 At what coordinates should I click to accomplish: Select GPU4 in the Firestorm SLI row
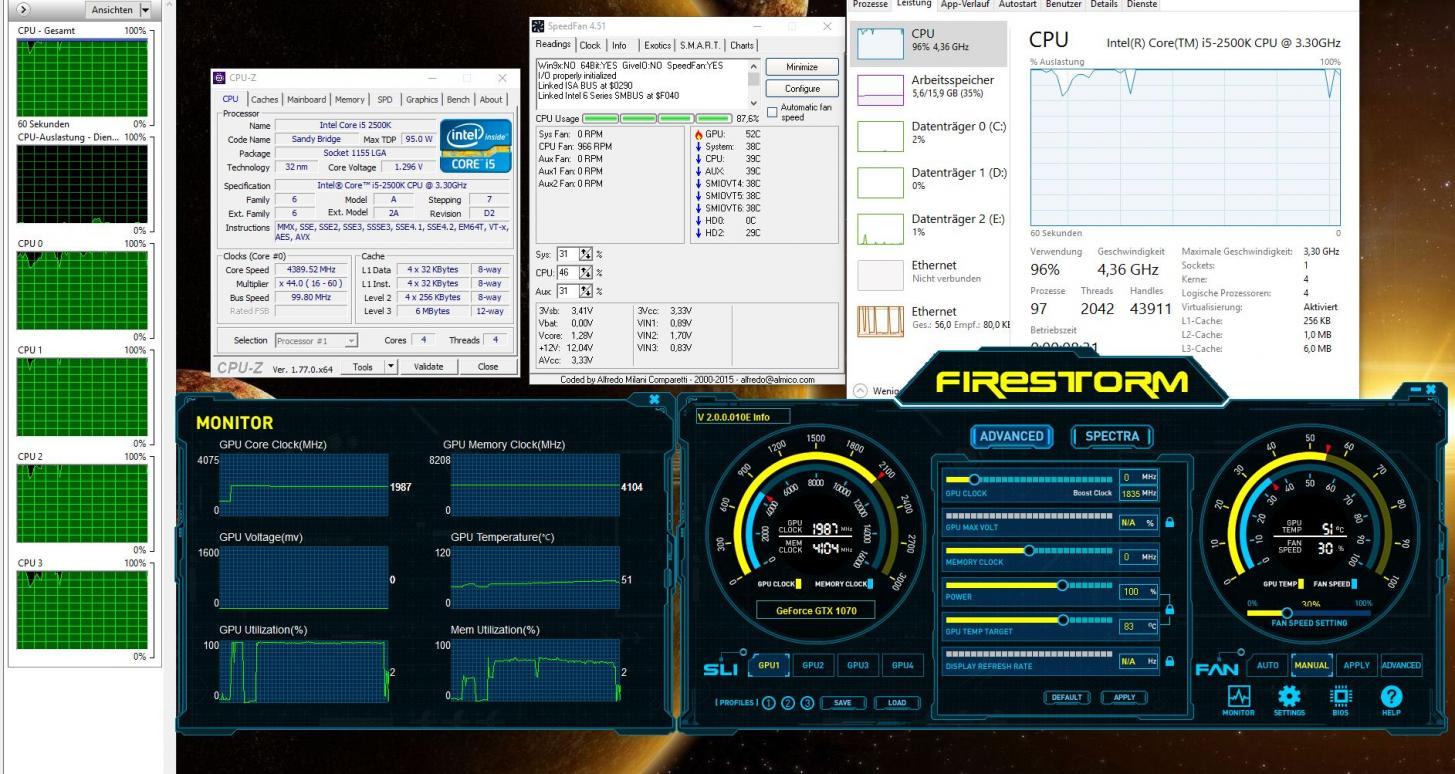point(903,666)
